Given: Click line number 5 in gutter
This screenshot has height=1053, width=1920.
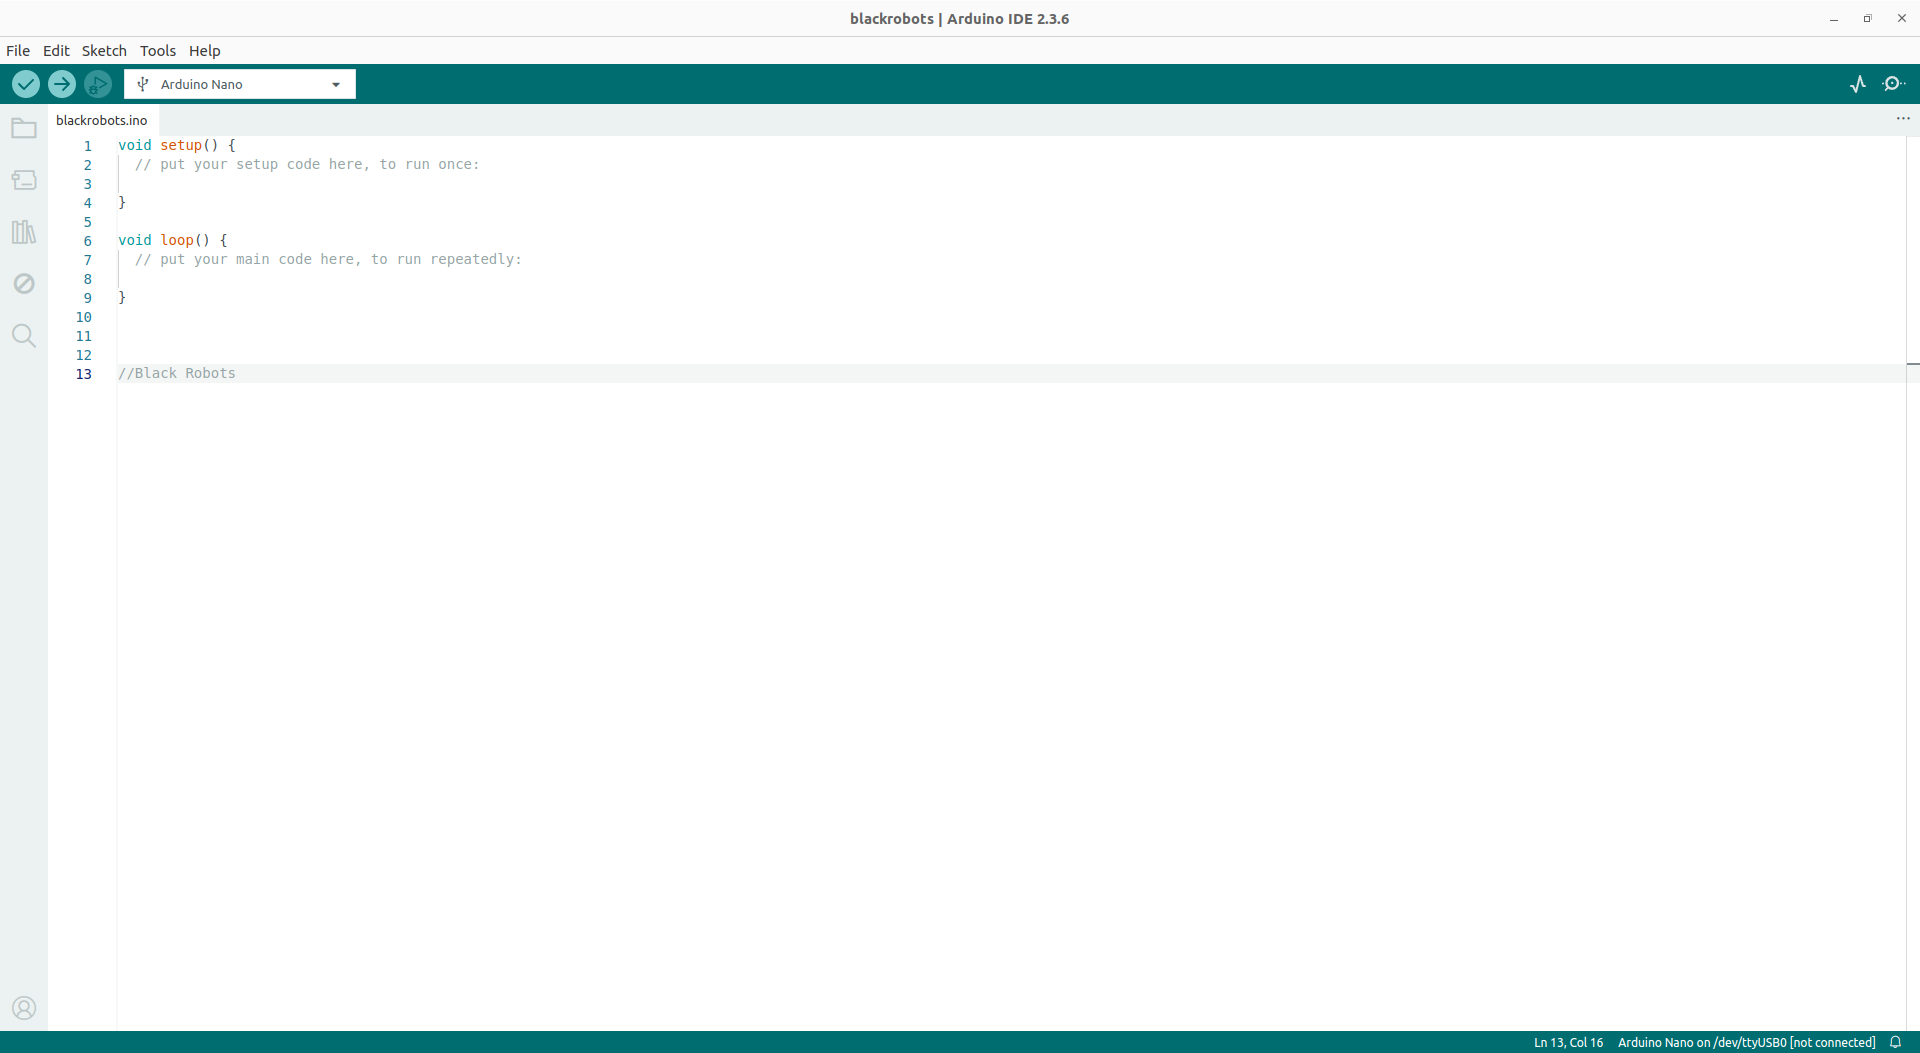Looking at the screenshot, I should click(x=88, y=222).
